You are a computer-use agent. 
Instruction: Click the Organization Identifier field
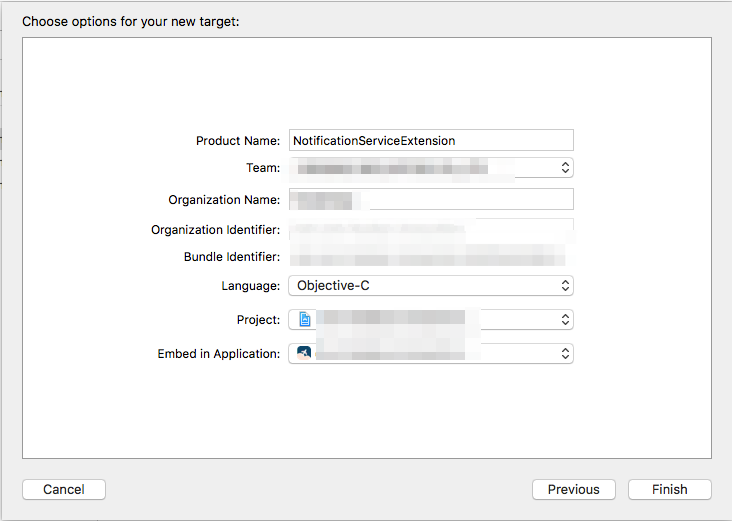pos(430,230)
